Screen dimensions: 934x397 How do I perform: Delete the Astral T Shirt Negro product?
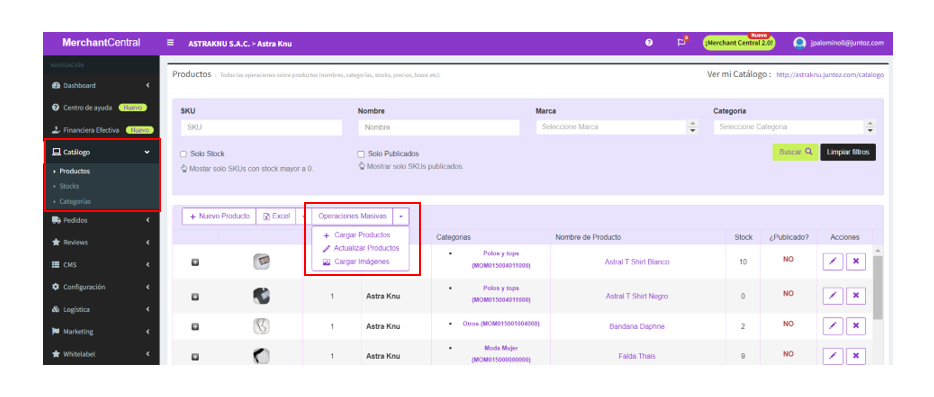click(856, 296)
